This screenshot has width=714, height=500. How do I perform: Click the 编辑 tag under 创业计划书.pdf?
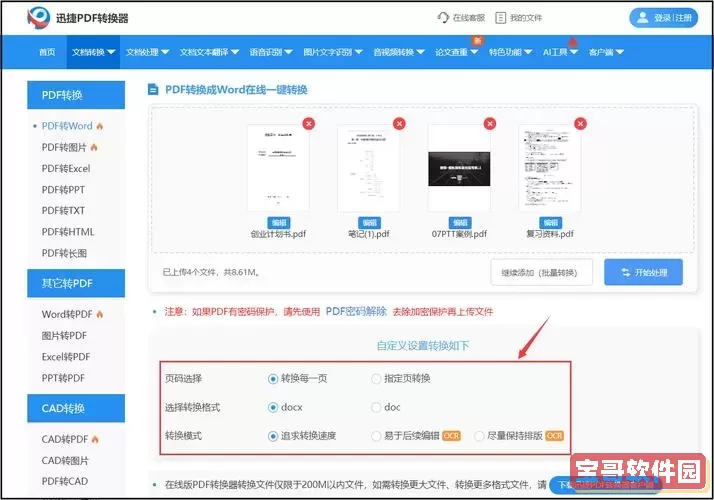[x=279, y=222]
